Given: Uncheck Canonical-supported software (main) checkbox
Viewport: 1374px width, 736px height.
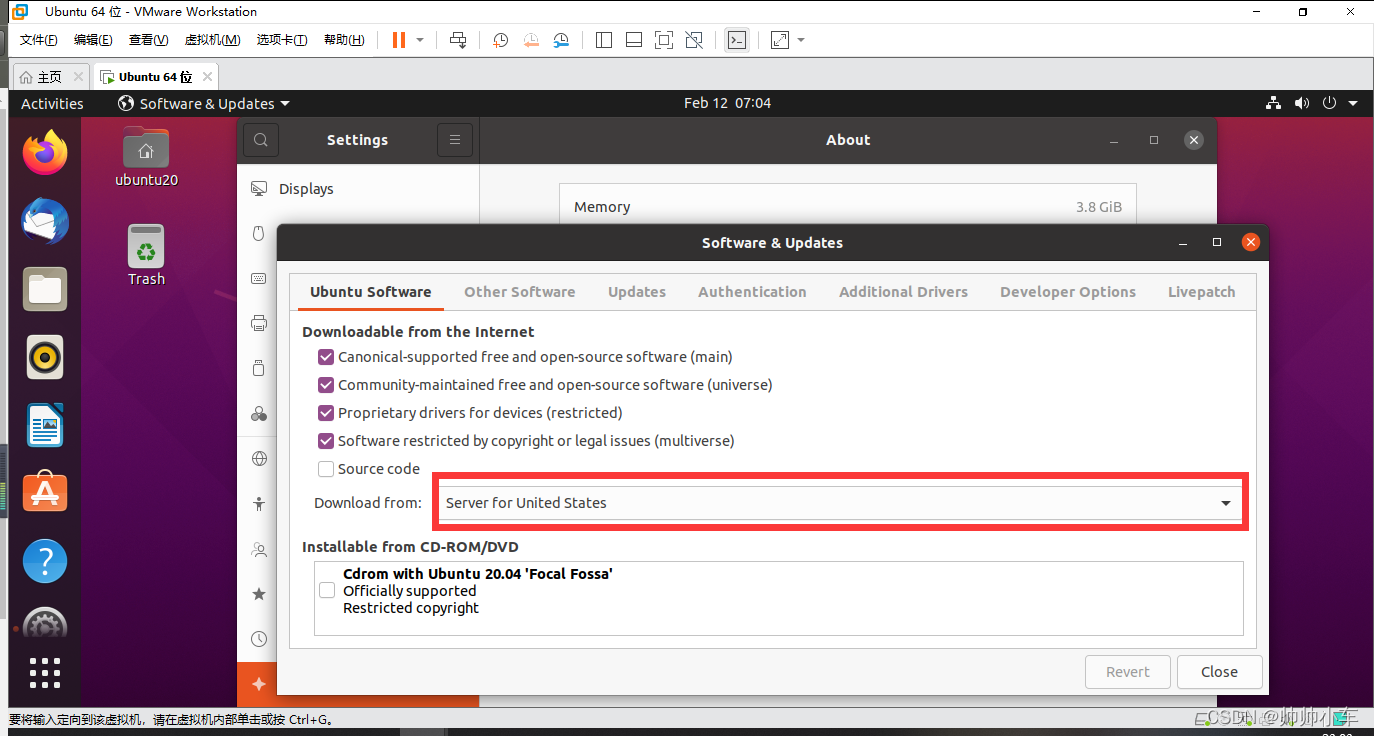Looking at the screenshot, I should 326,357.
